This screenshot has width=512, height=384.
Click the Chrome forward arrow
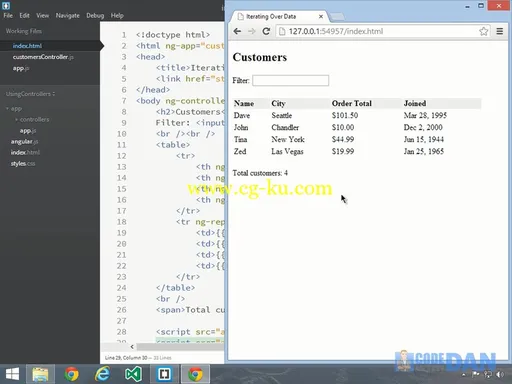[x=252, y=31]
